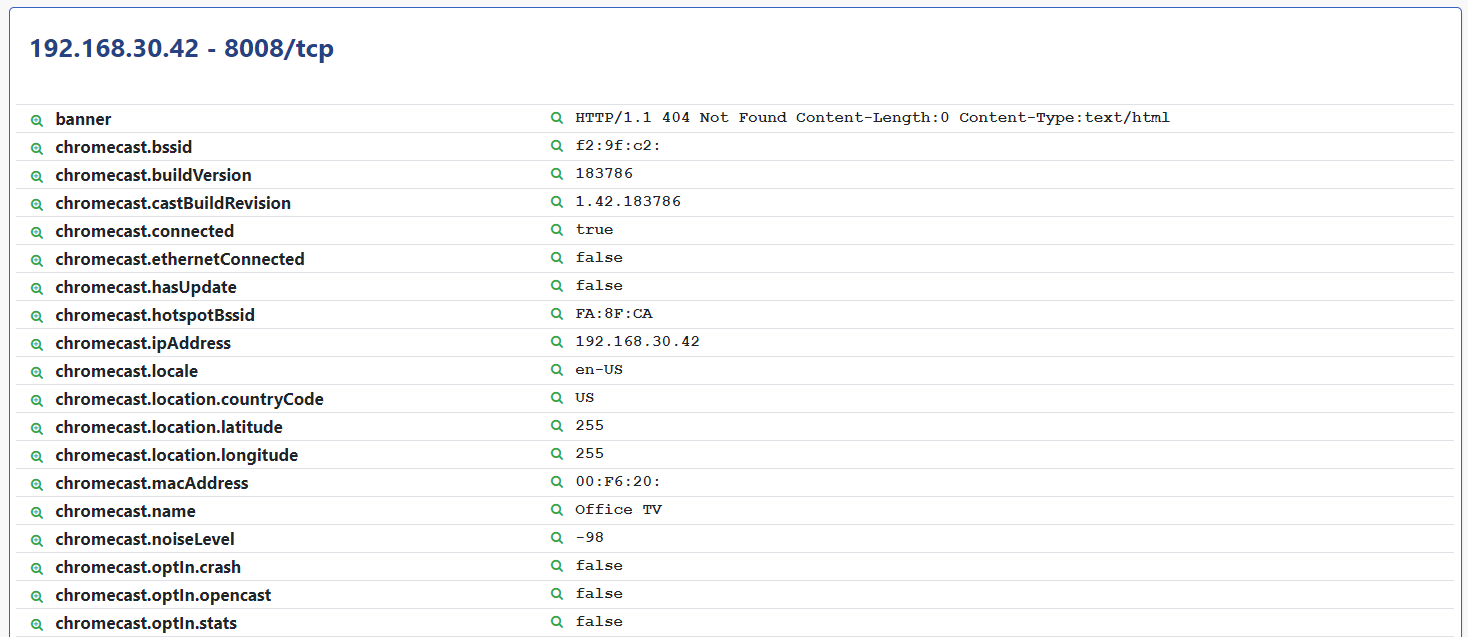Screen dimensions: 1468x637
Task: Search the chromecast.optIn.stats false value
Action: point(556,621)
